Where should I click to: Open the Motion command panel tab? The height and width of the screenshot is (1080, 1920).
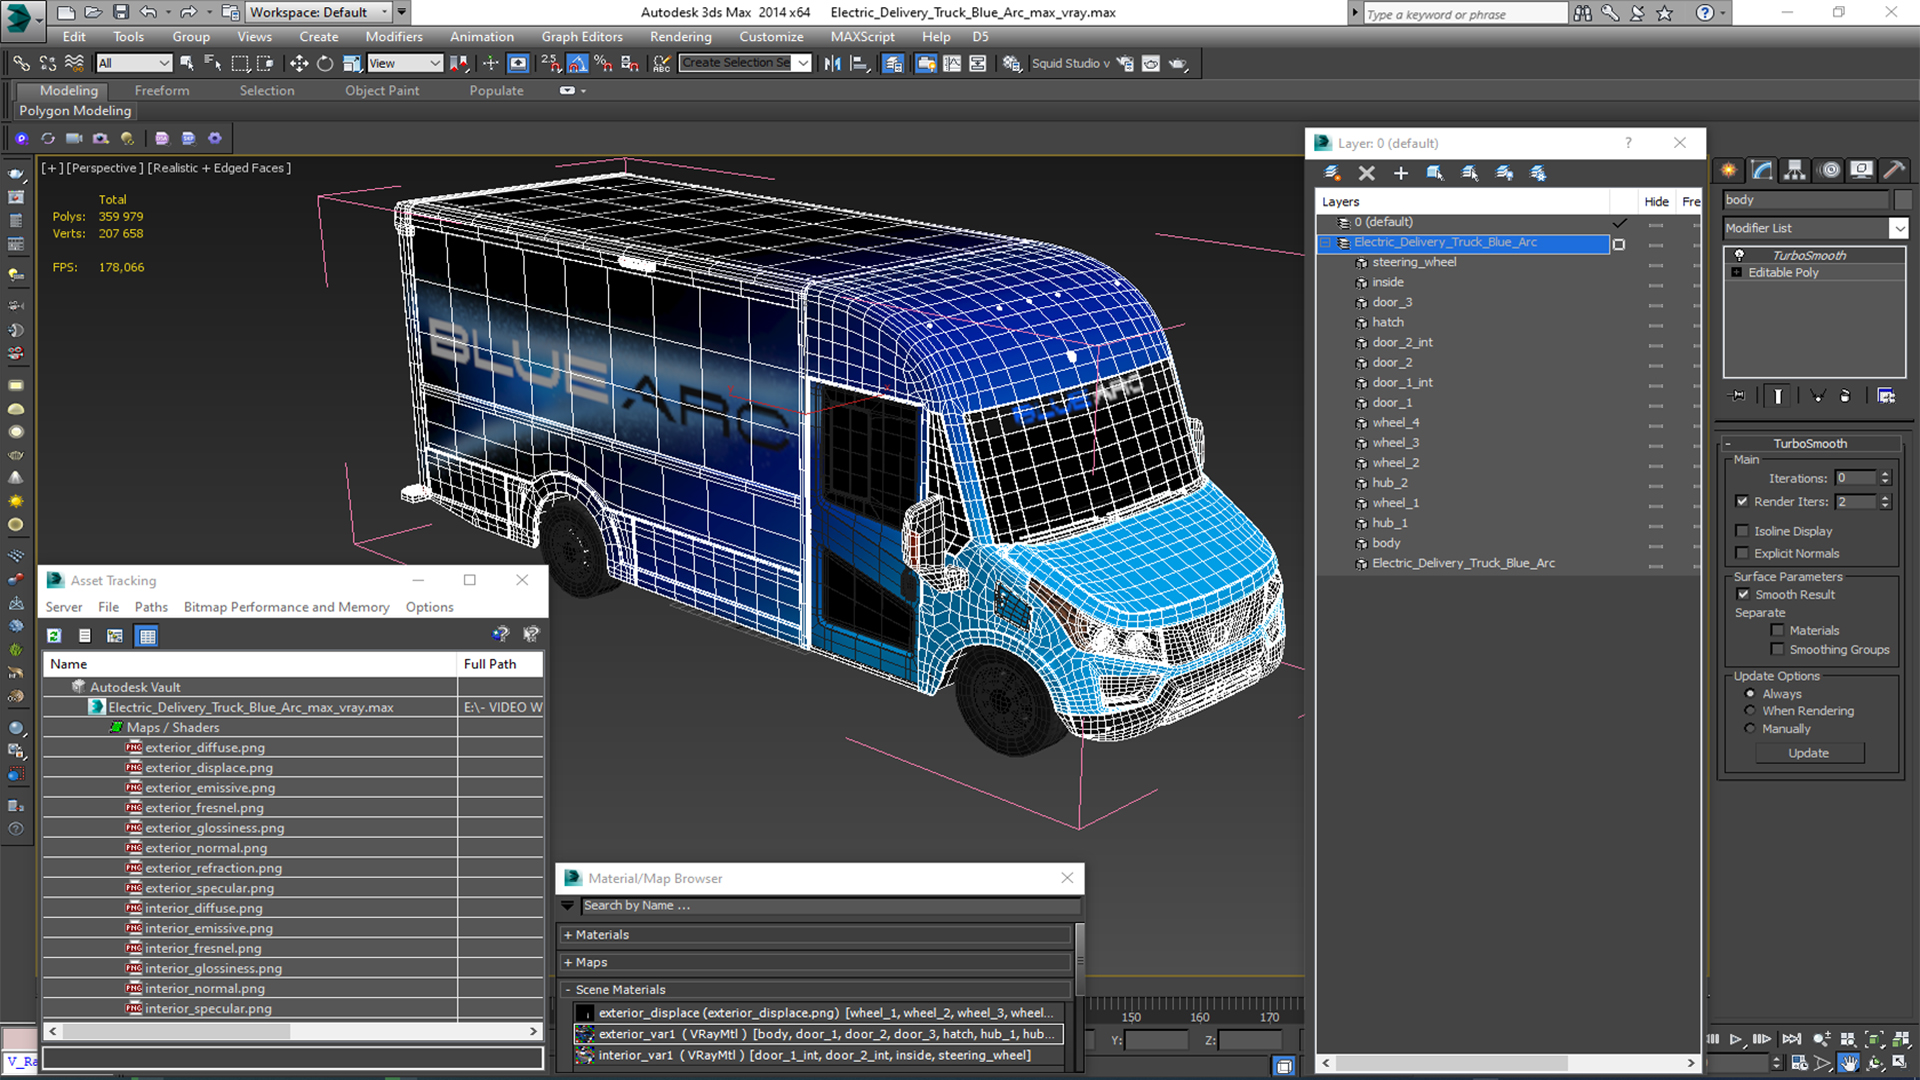tap(1829, 170)
